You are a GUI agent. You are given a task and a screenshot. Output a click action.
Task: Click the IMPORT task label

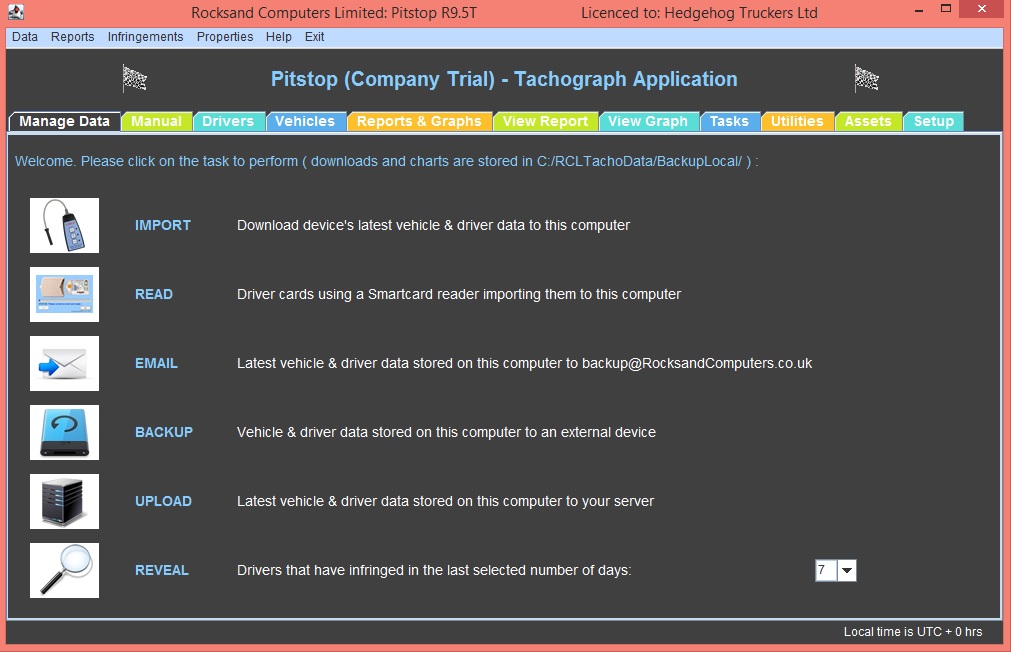tap(162, 225)
